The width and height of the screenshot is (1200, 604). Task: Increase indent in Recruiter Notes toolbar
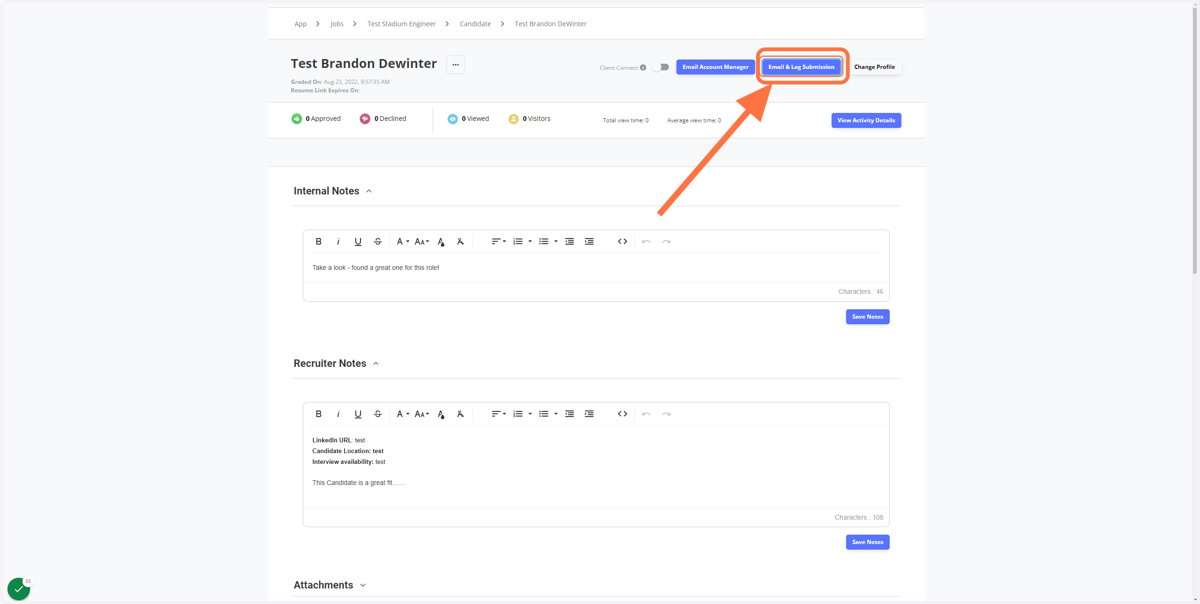pos(589,414)
